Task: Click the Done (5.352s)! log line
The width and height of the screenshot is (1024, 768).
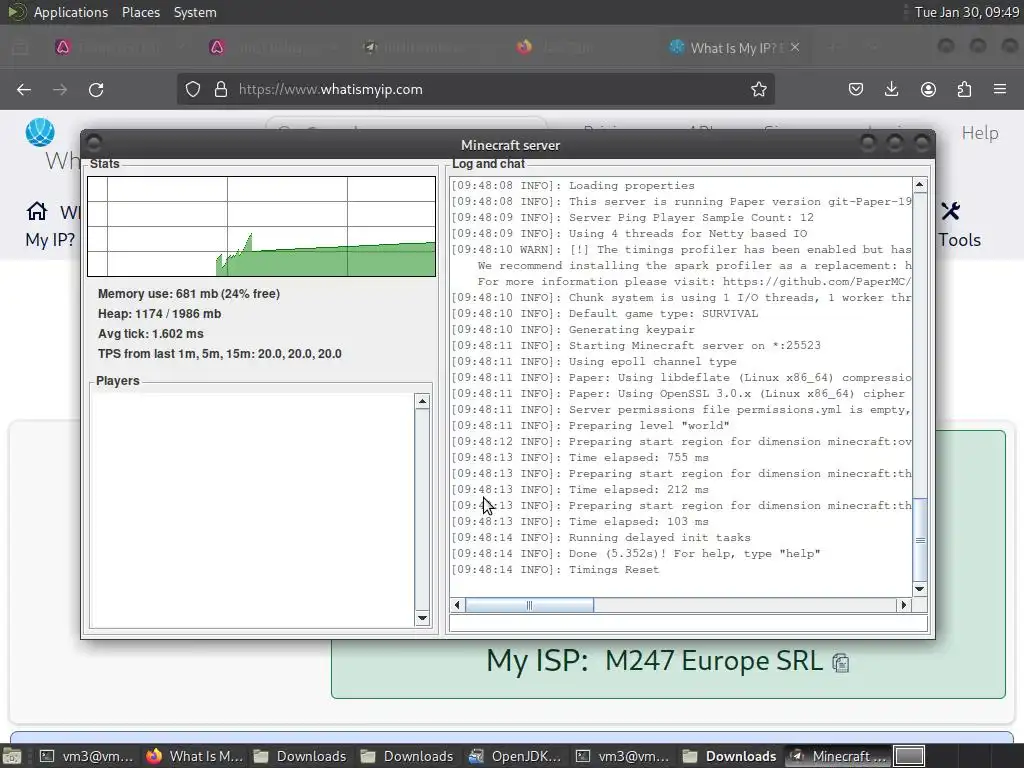Action: [x=635, y=554]
